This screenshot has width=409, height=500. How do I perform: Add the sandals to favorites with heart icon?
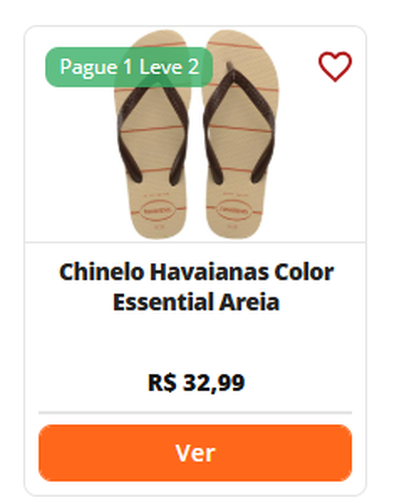coord(335,66)
